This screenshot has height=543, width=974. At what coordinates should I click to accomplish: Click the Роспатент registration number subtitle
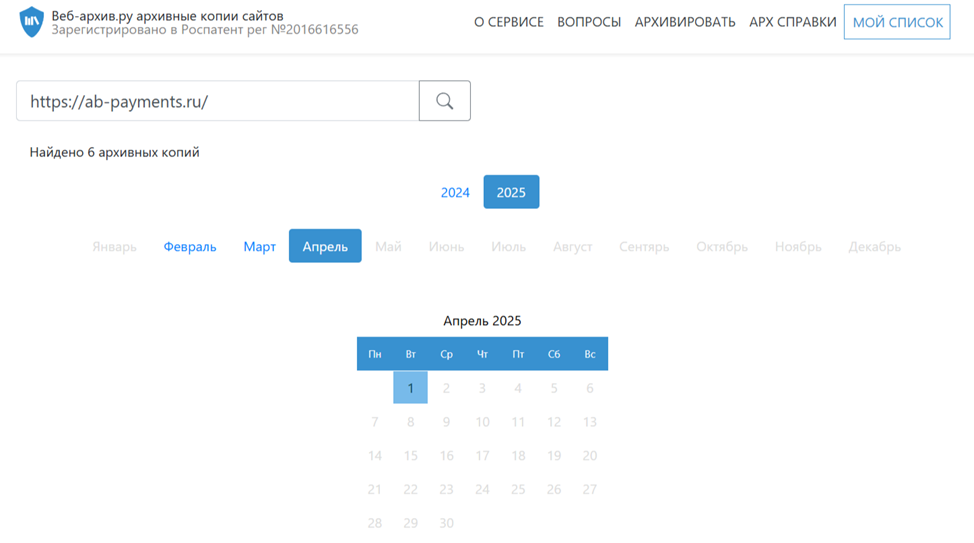[x=205, y=29]
